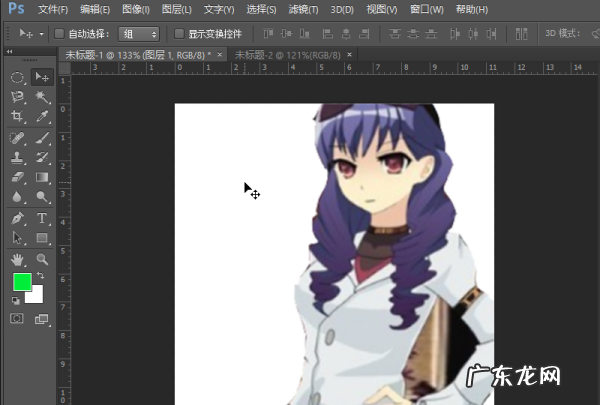Activate the Crop tool
This screenshot has width=600, height=405.
[18, 117]
